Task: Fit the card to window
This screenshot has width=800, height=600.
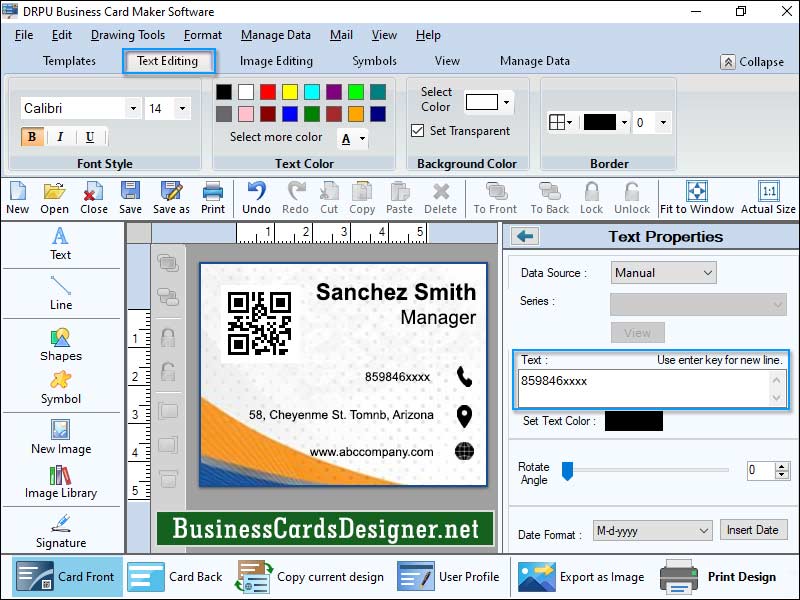Action: [x=697, y=198]
